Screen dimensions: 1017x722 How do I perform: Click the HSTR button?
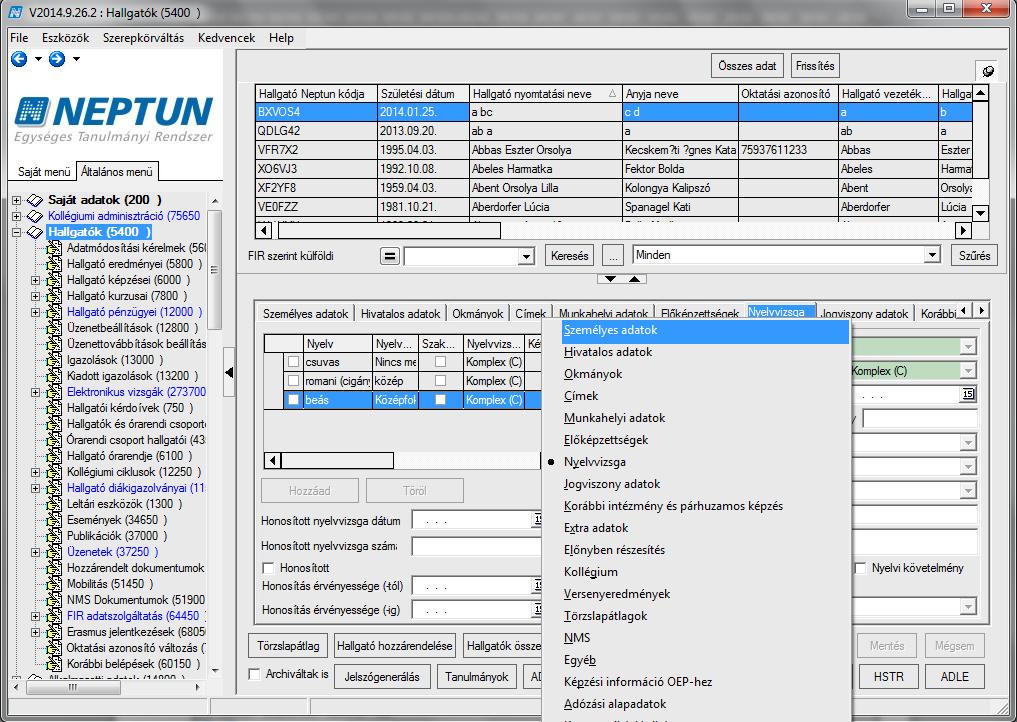coord(888,677)
